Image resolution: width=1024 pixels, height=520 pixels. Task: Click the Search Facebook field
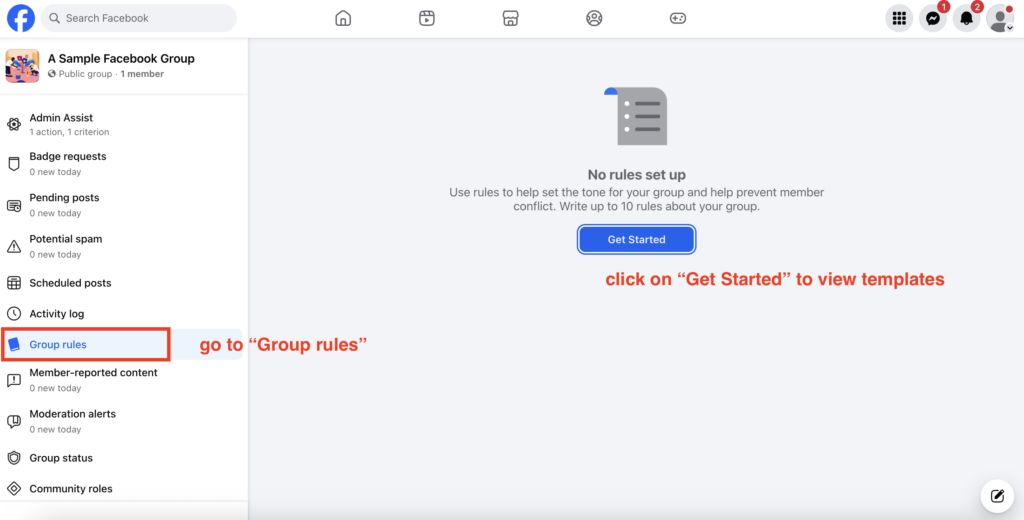[140, 18]
